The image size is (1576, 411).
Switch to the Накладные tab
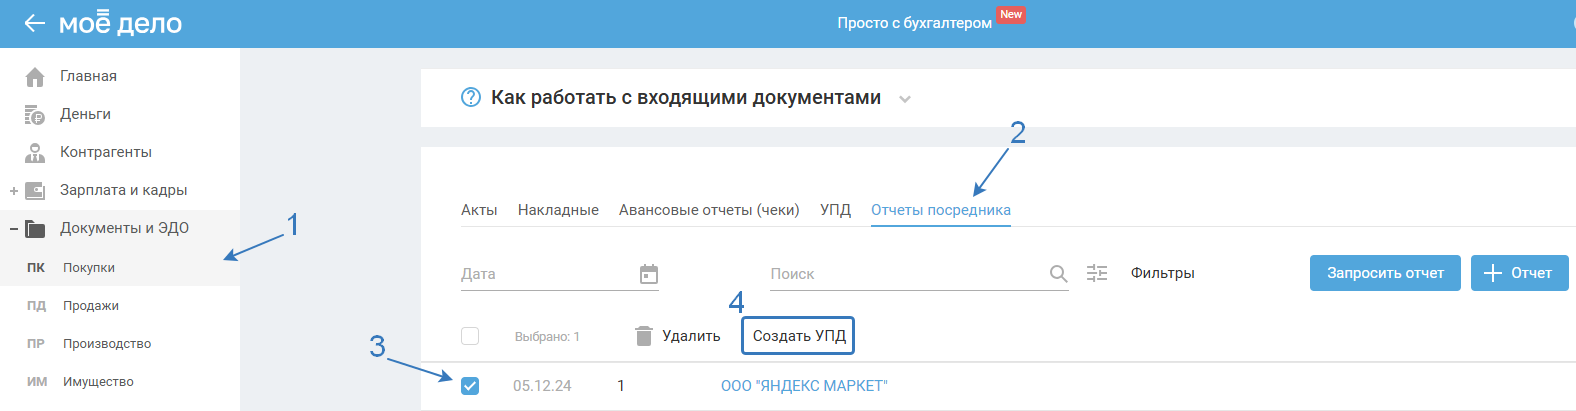[x=558, y=210]
